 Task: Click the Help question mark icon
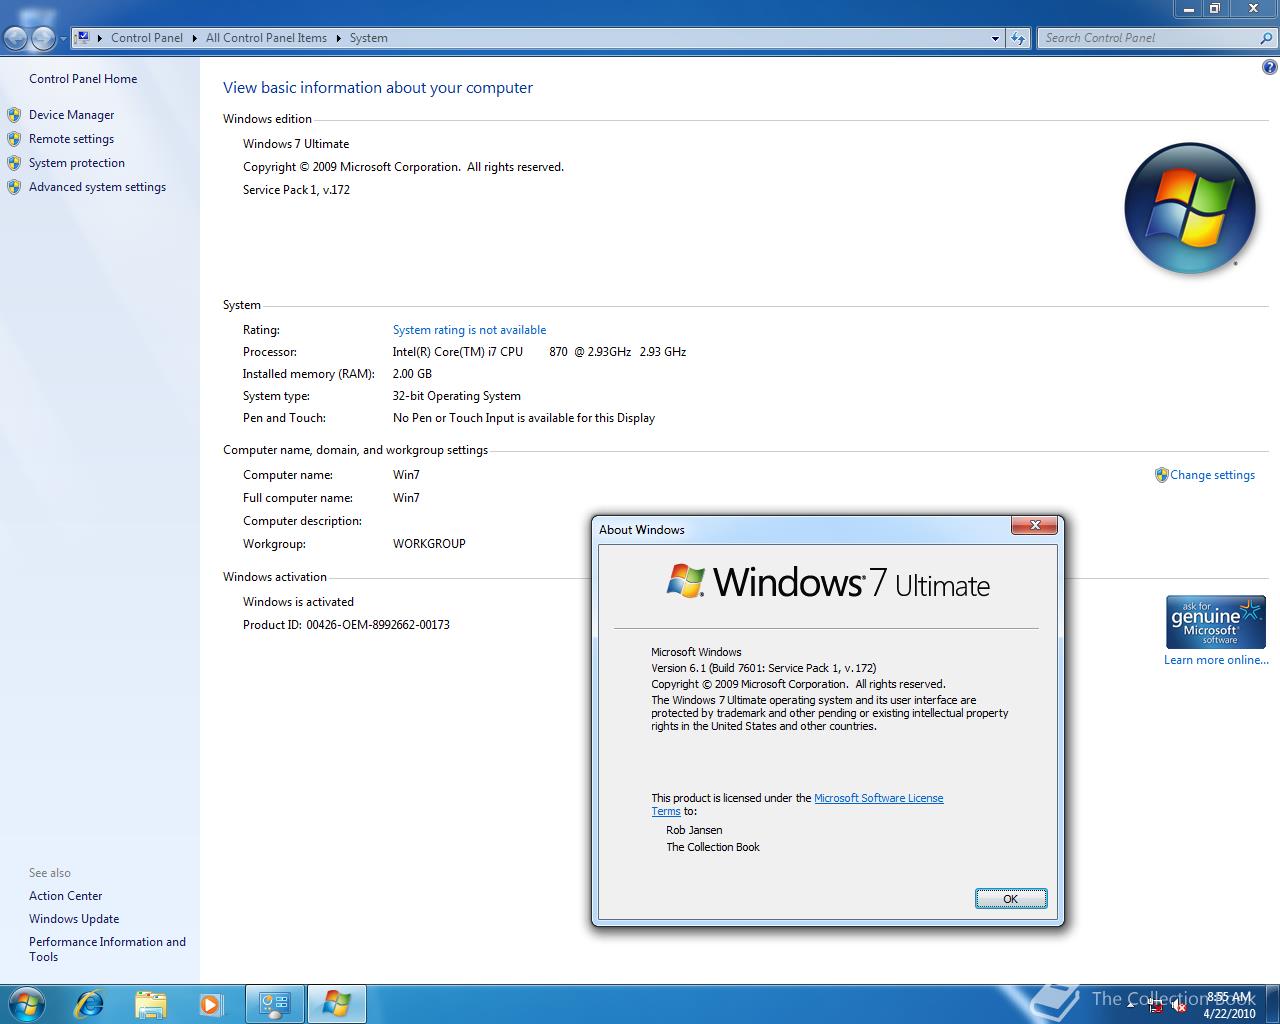[1268, 67]
